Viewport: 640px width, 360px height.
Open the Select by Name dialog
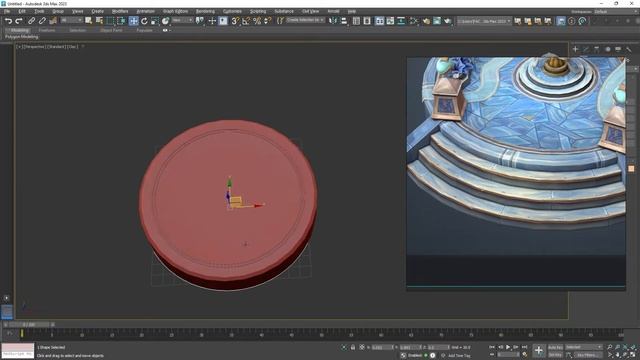99,21
